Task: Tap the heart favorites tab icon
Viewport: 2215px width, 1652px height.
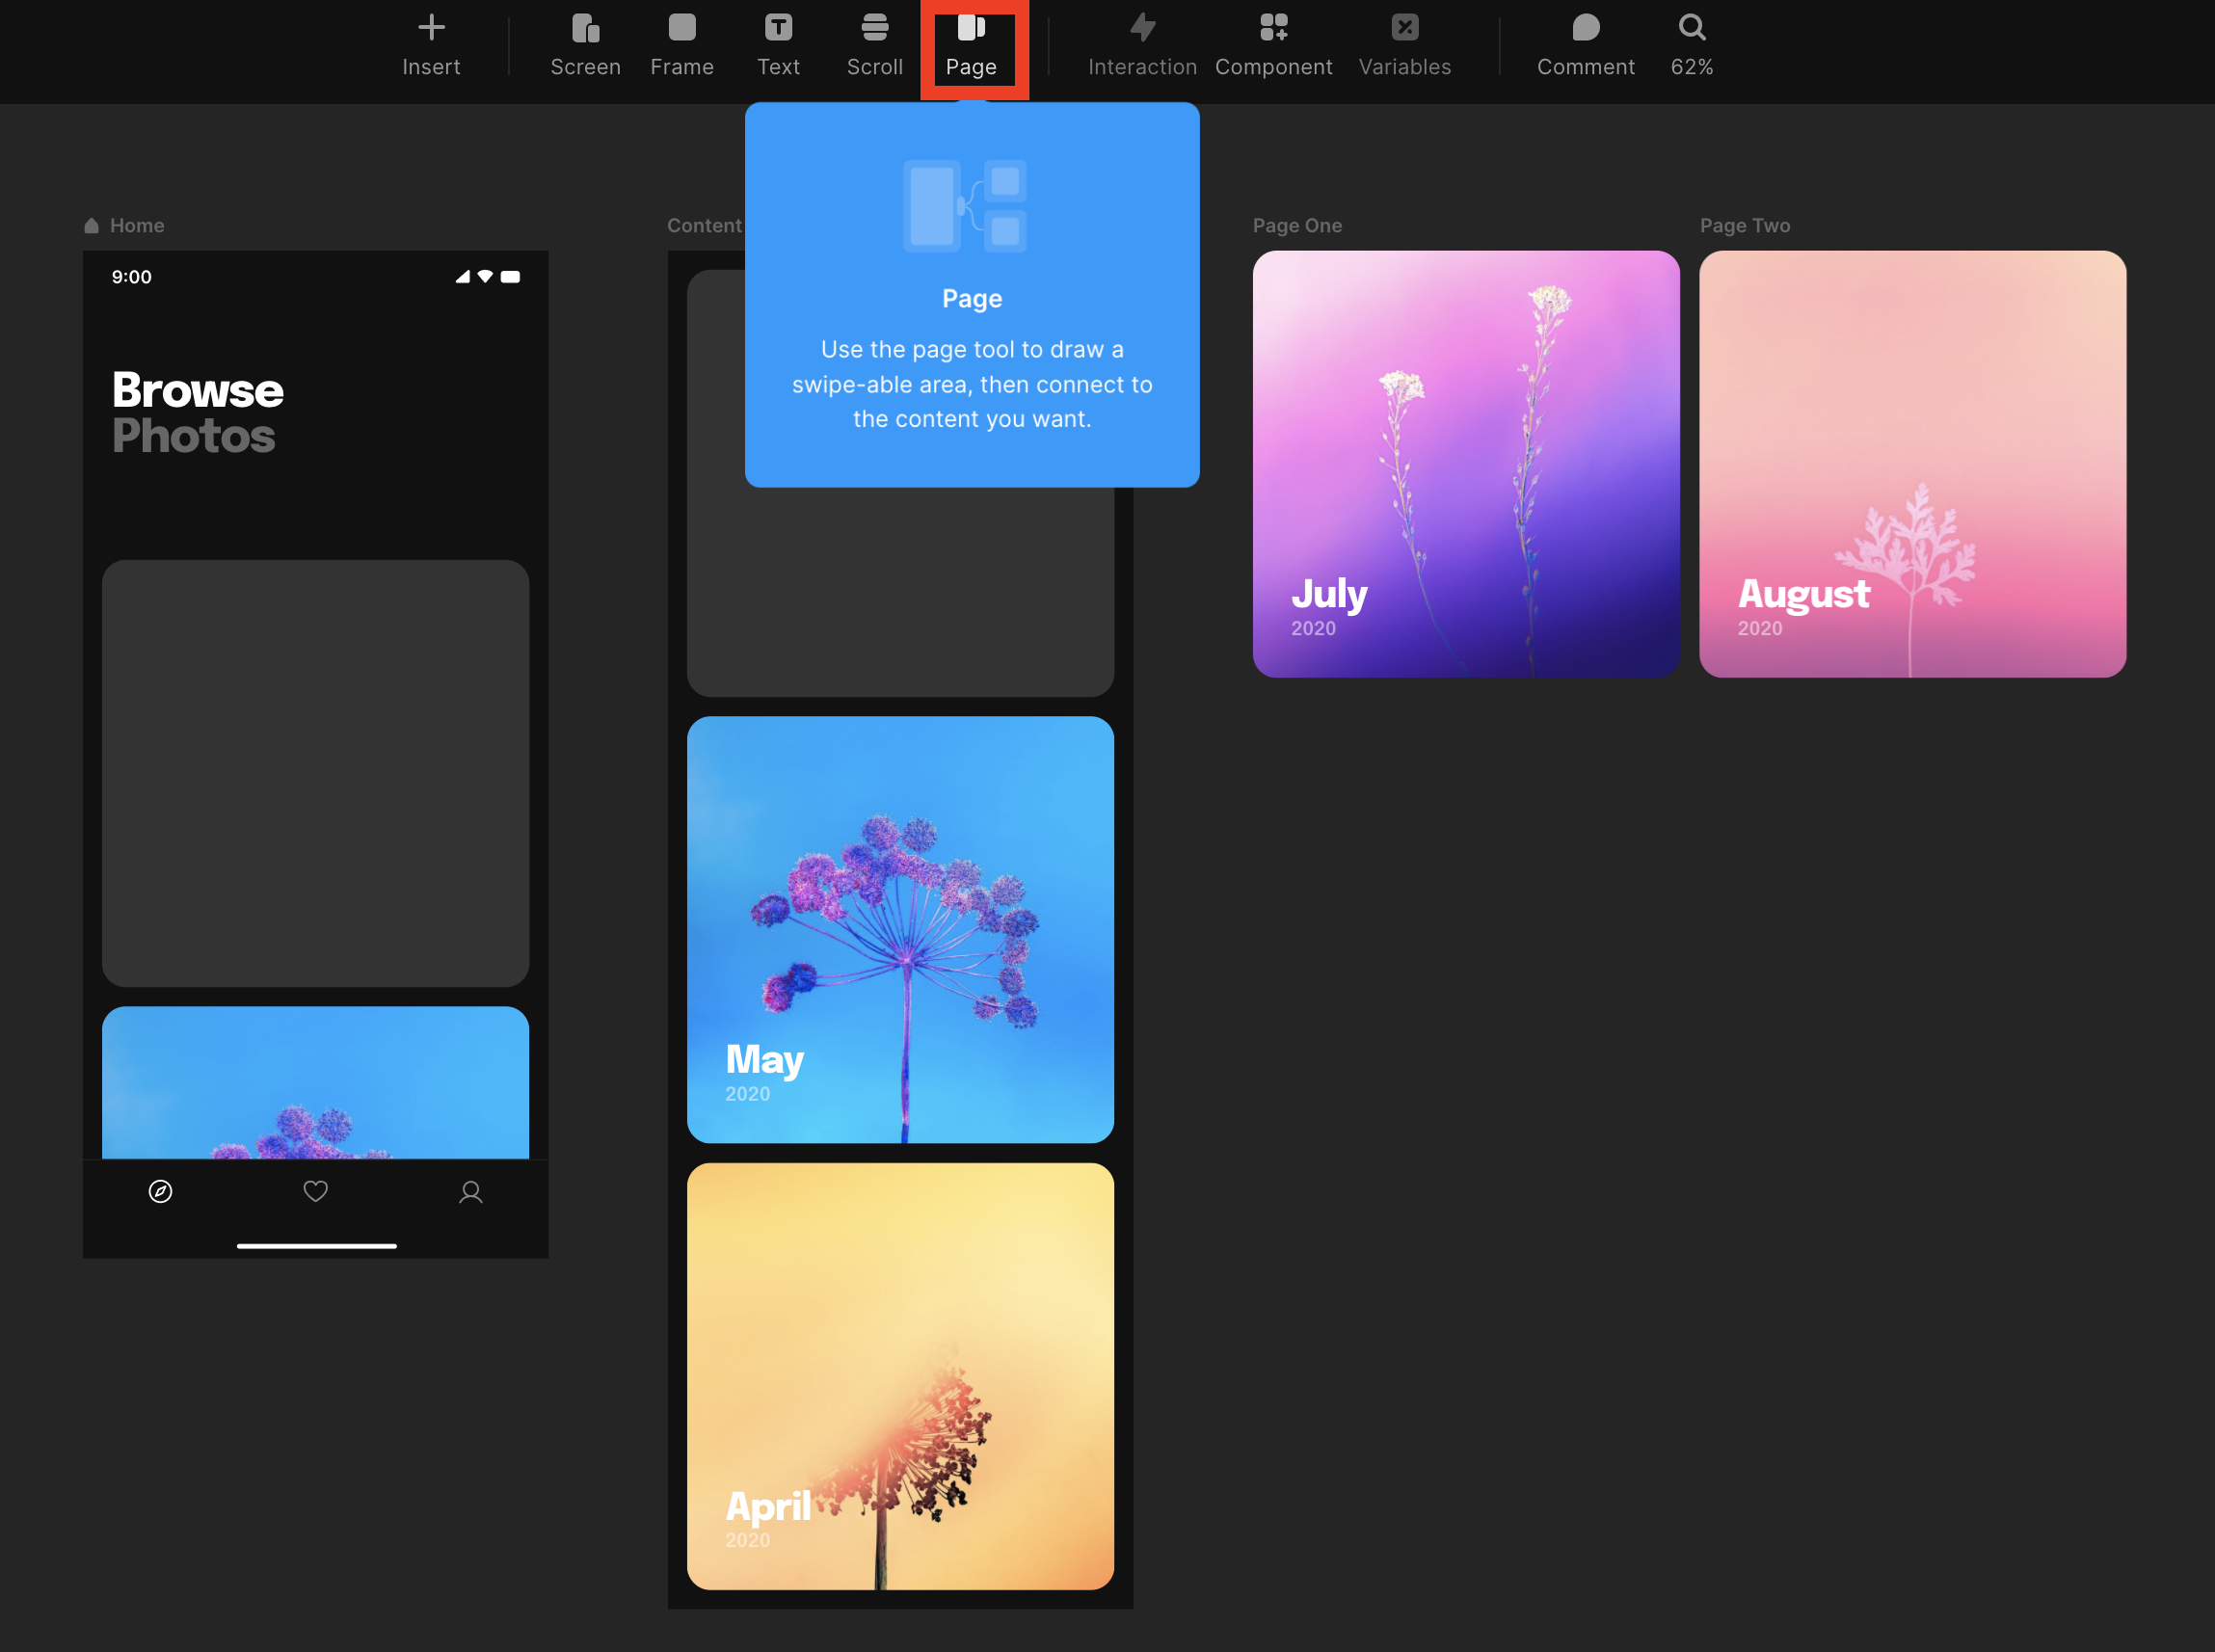Action: click(x=315, y=1191)
